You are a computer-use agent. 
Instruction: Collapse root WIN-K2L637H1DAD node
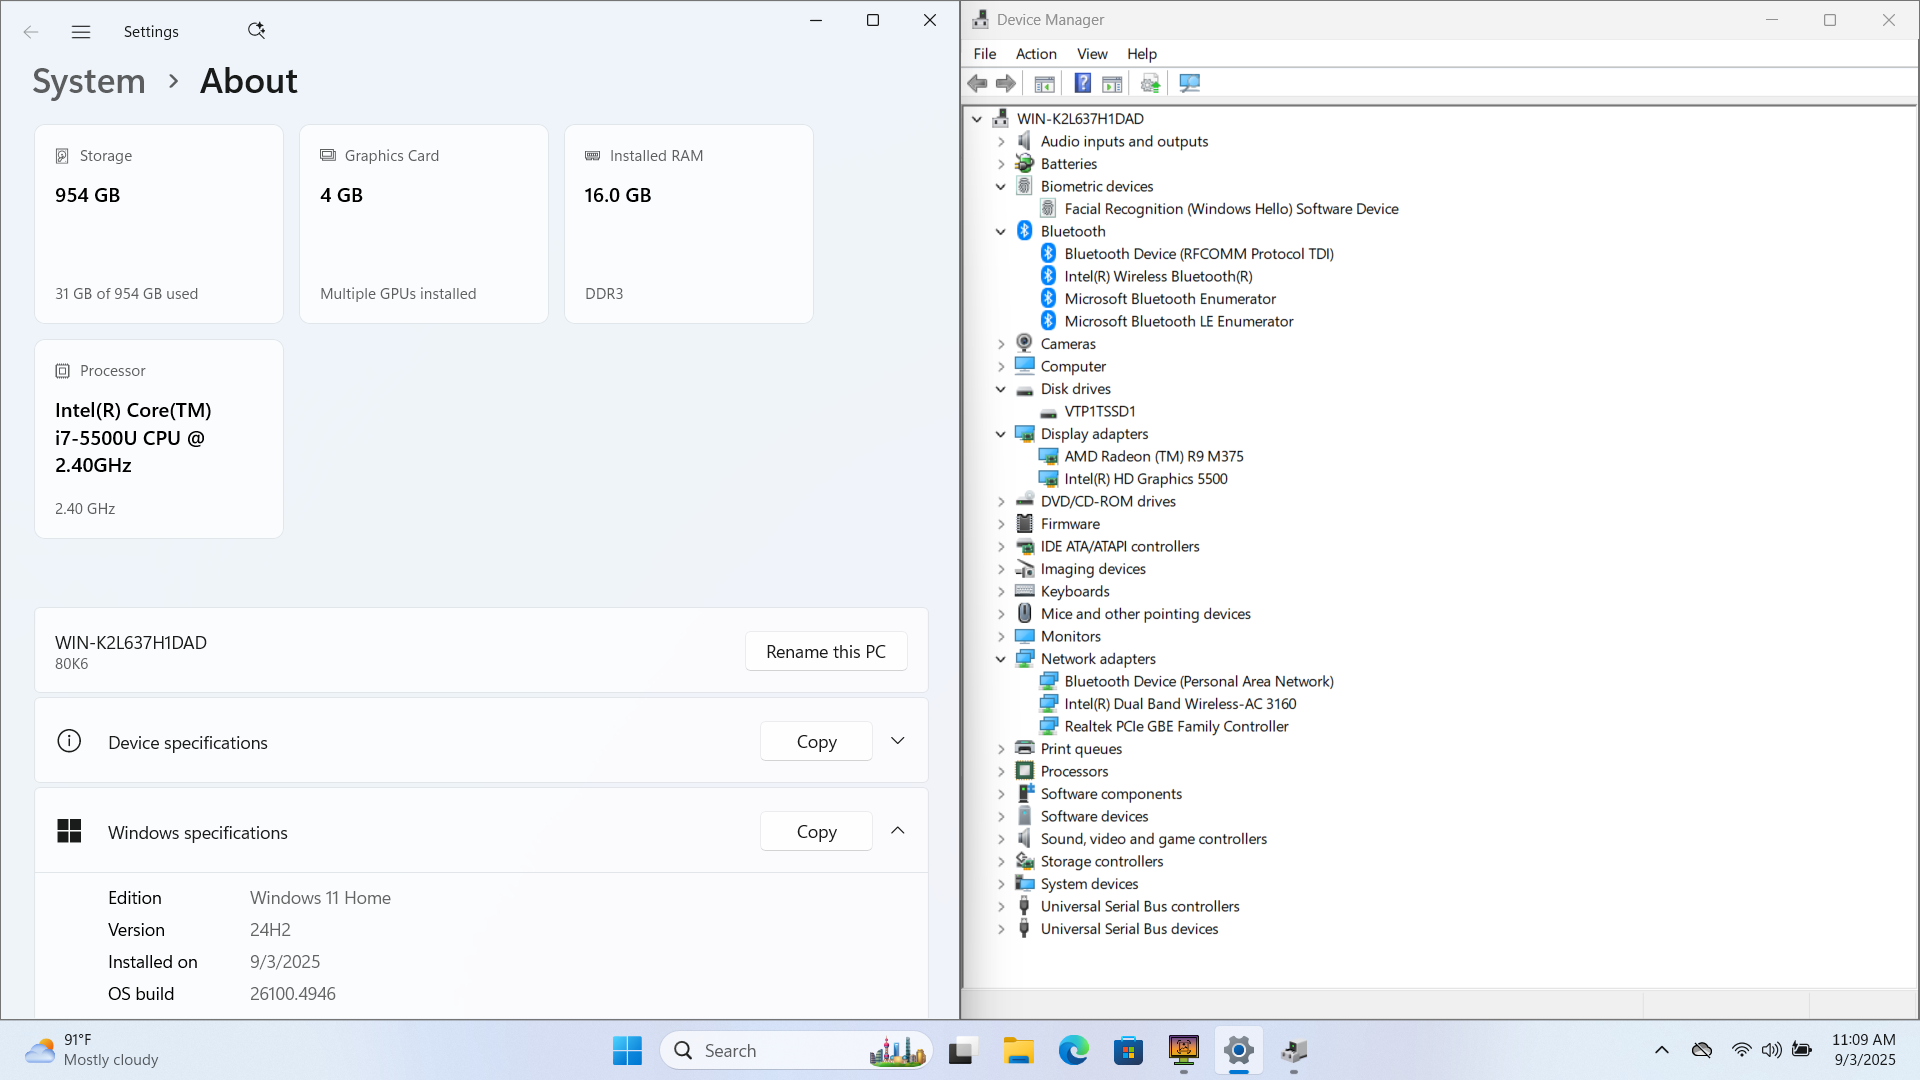977,119
